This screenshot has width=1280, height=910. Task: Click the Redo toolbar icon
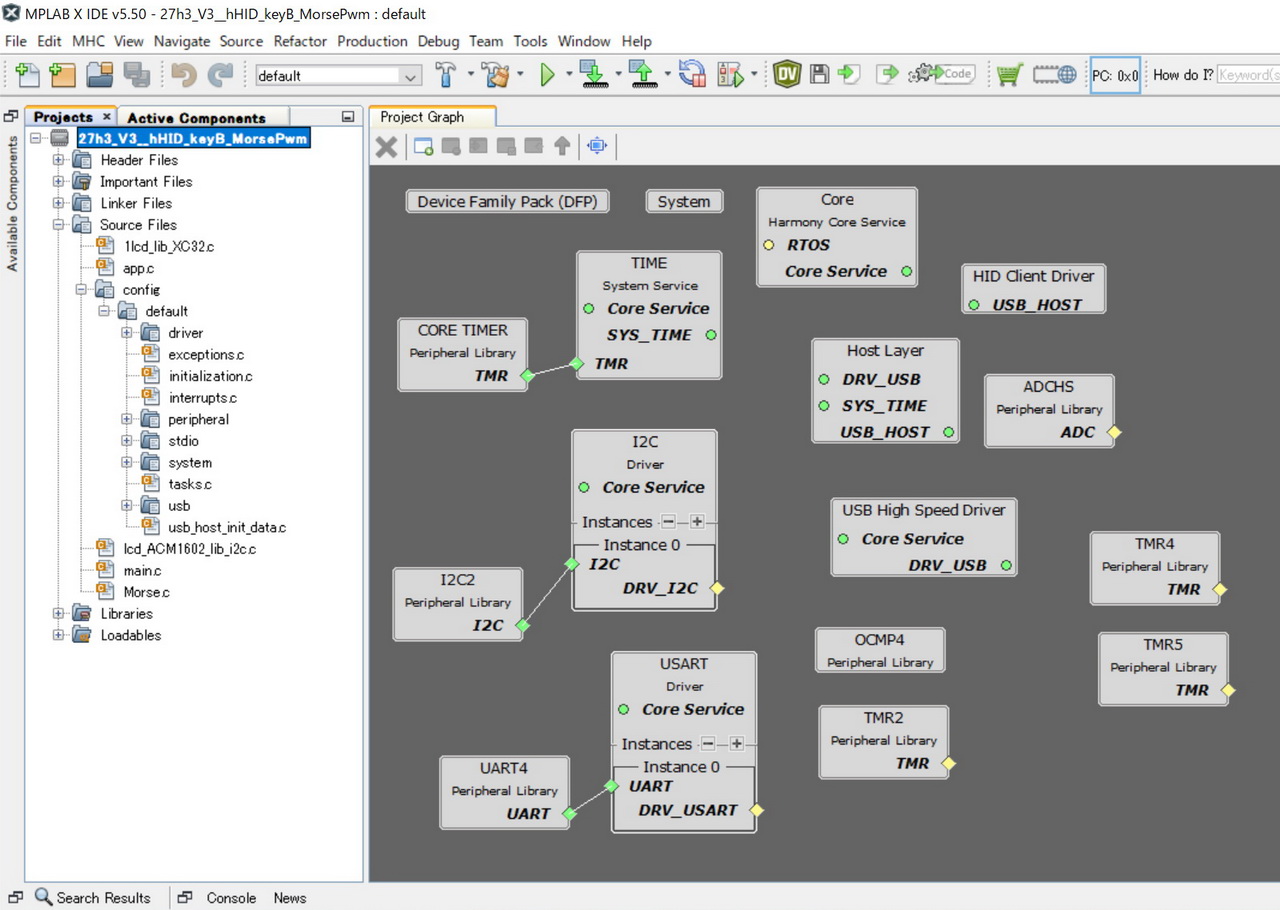tap(220, 74)
